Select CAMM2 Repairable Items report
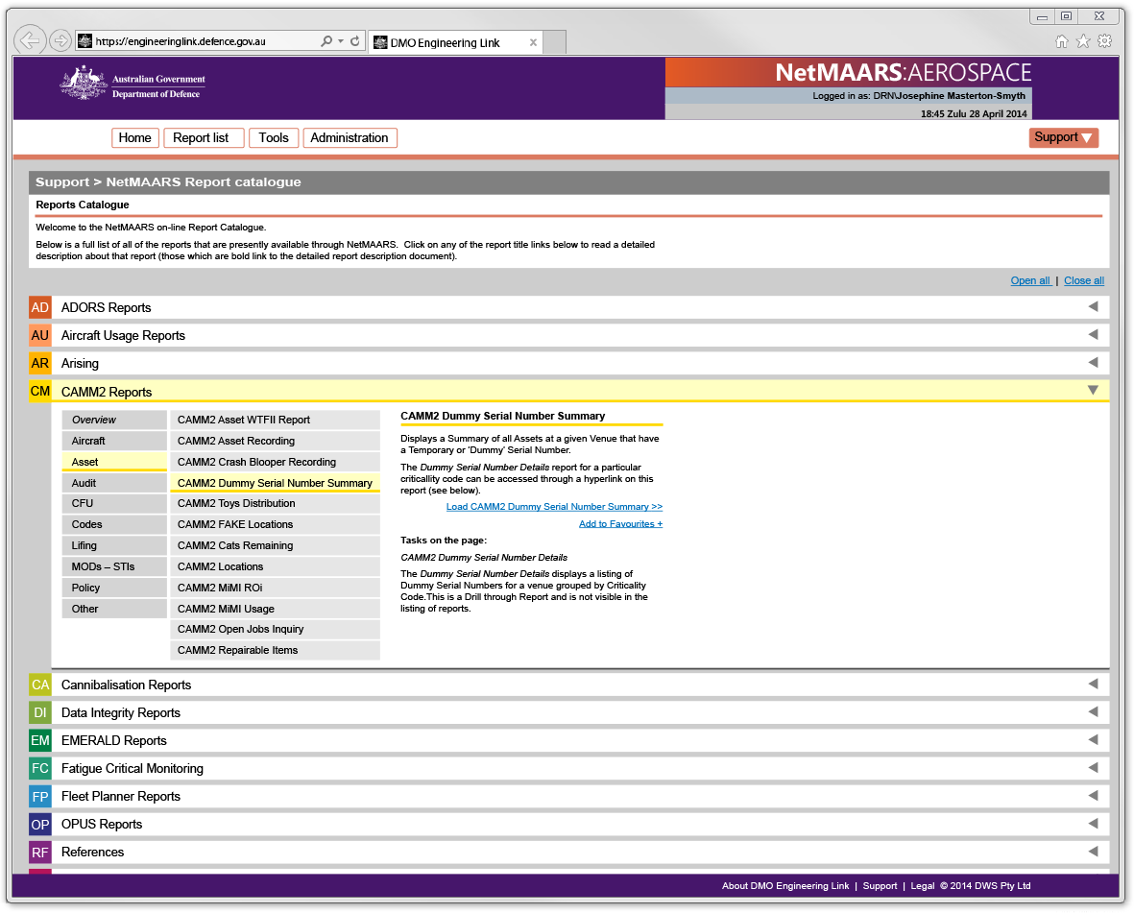This screenshot has height=914, width=1134. click(275, 650)
